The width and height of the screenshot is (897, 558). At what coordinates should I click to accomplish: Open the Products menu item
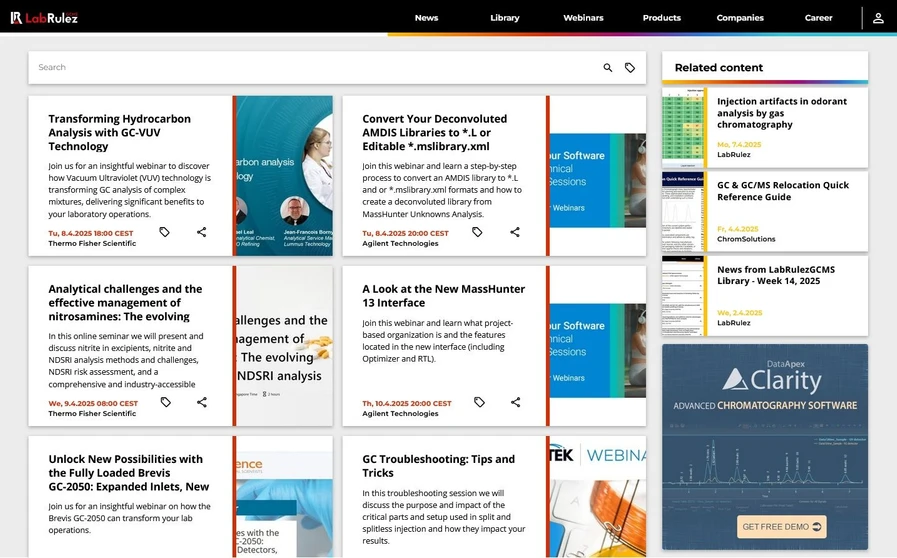[661, 18]
